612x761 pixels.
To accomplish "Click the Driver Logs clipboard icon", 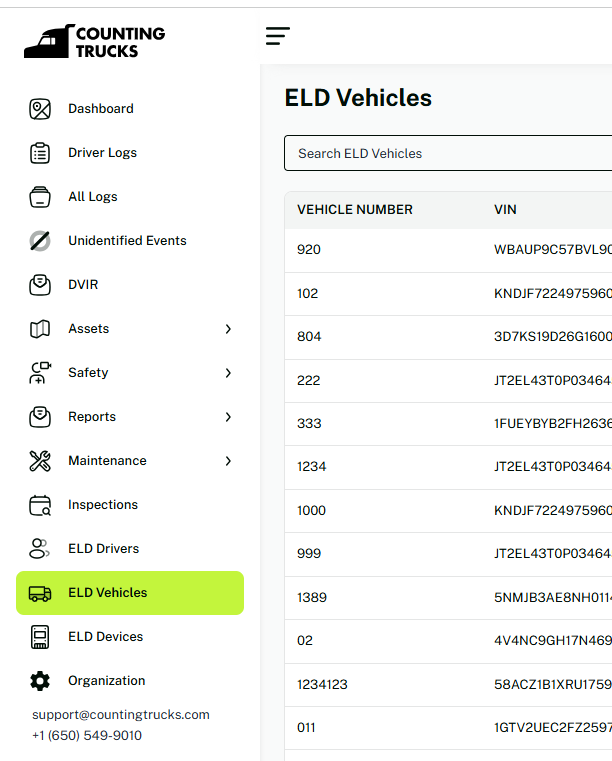I will click(40, 153).
